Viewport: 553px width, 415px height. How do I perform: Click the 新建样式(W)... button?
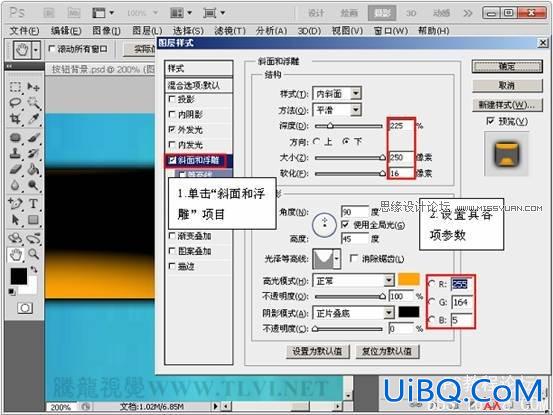coord(507,105)
